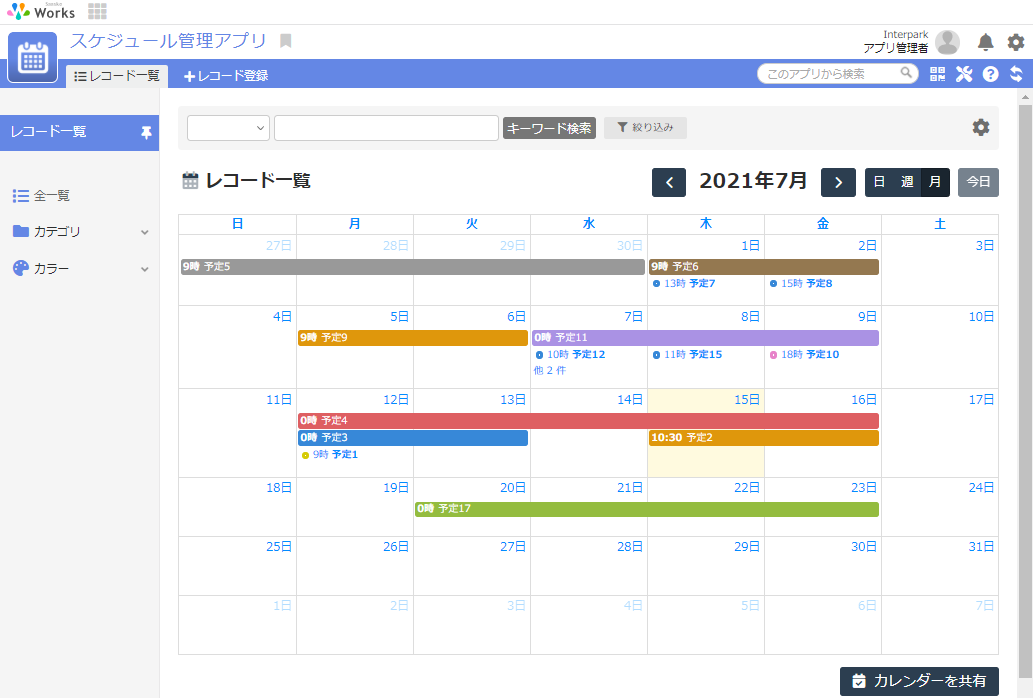The width and height of the screenshot is (1033, 698).
Task: Open the 9時 予定1 event
Action: 329,454
